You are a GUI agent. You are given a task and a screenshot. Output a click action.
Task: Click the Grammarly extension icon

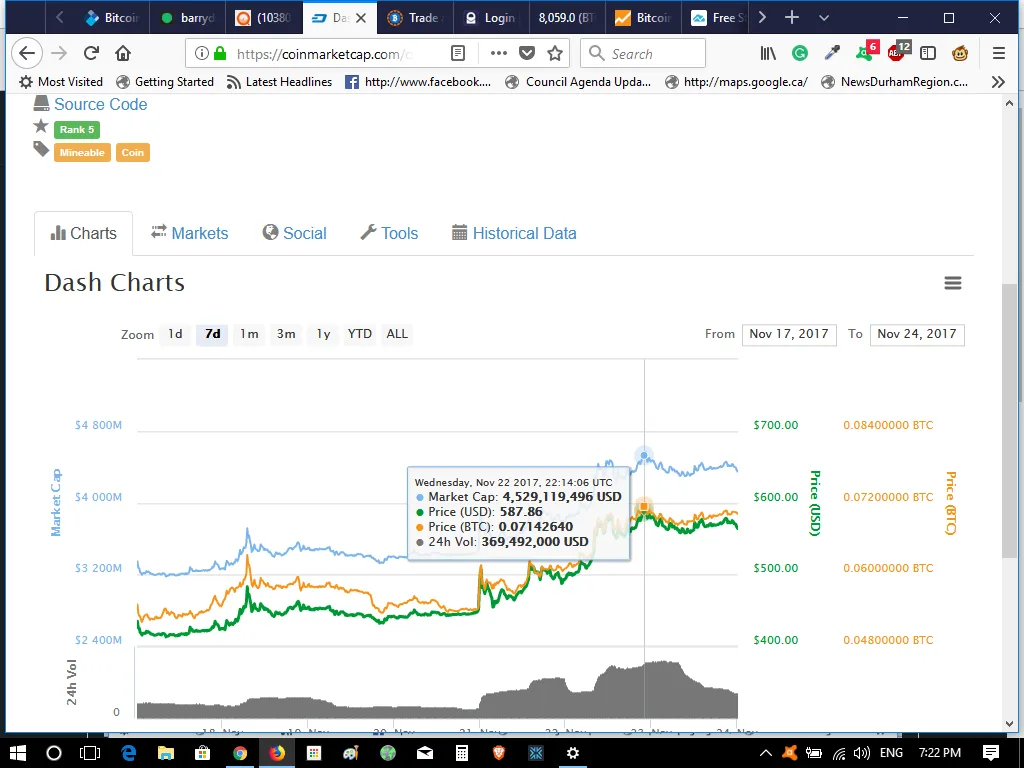coord(799,54)
